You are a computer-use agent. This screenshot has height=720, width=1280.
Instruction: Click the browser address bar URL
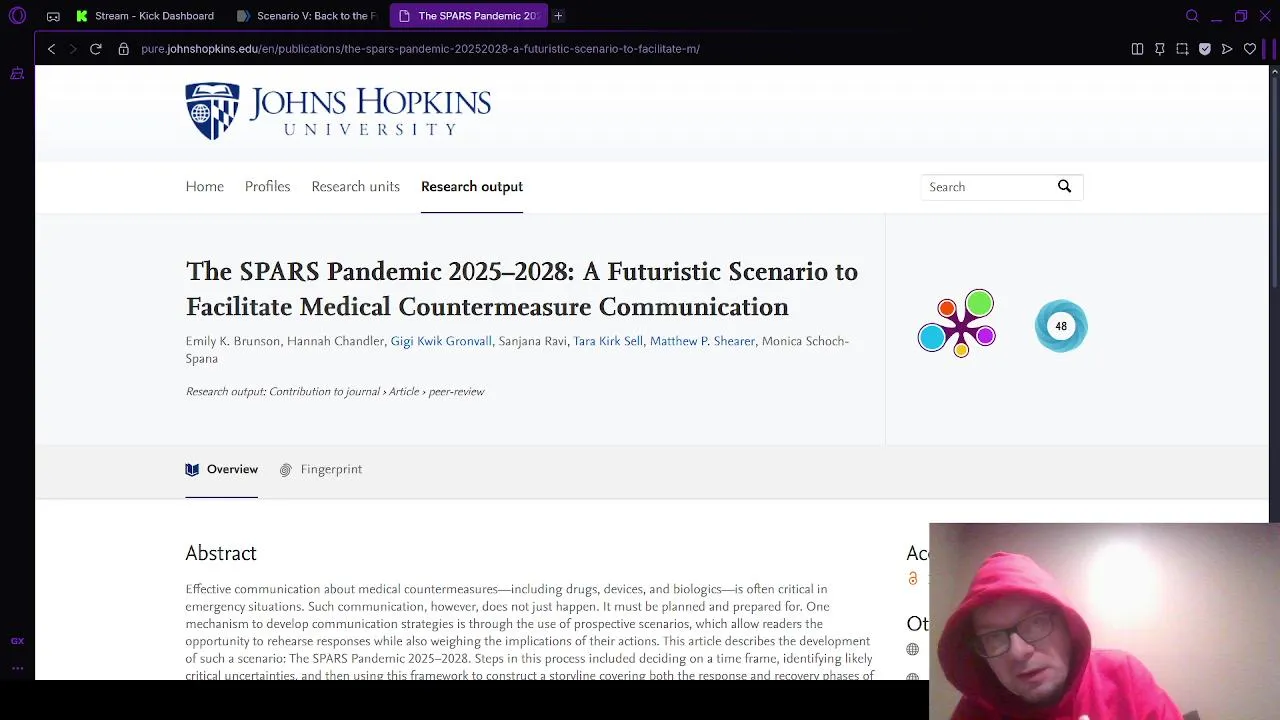coord(420,49)
